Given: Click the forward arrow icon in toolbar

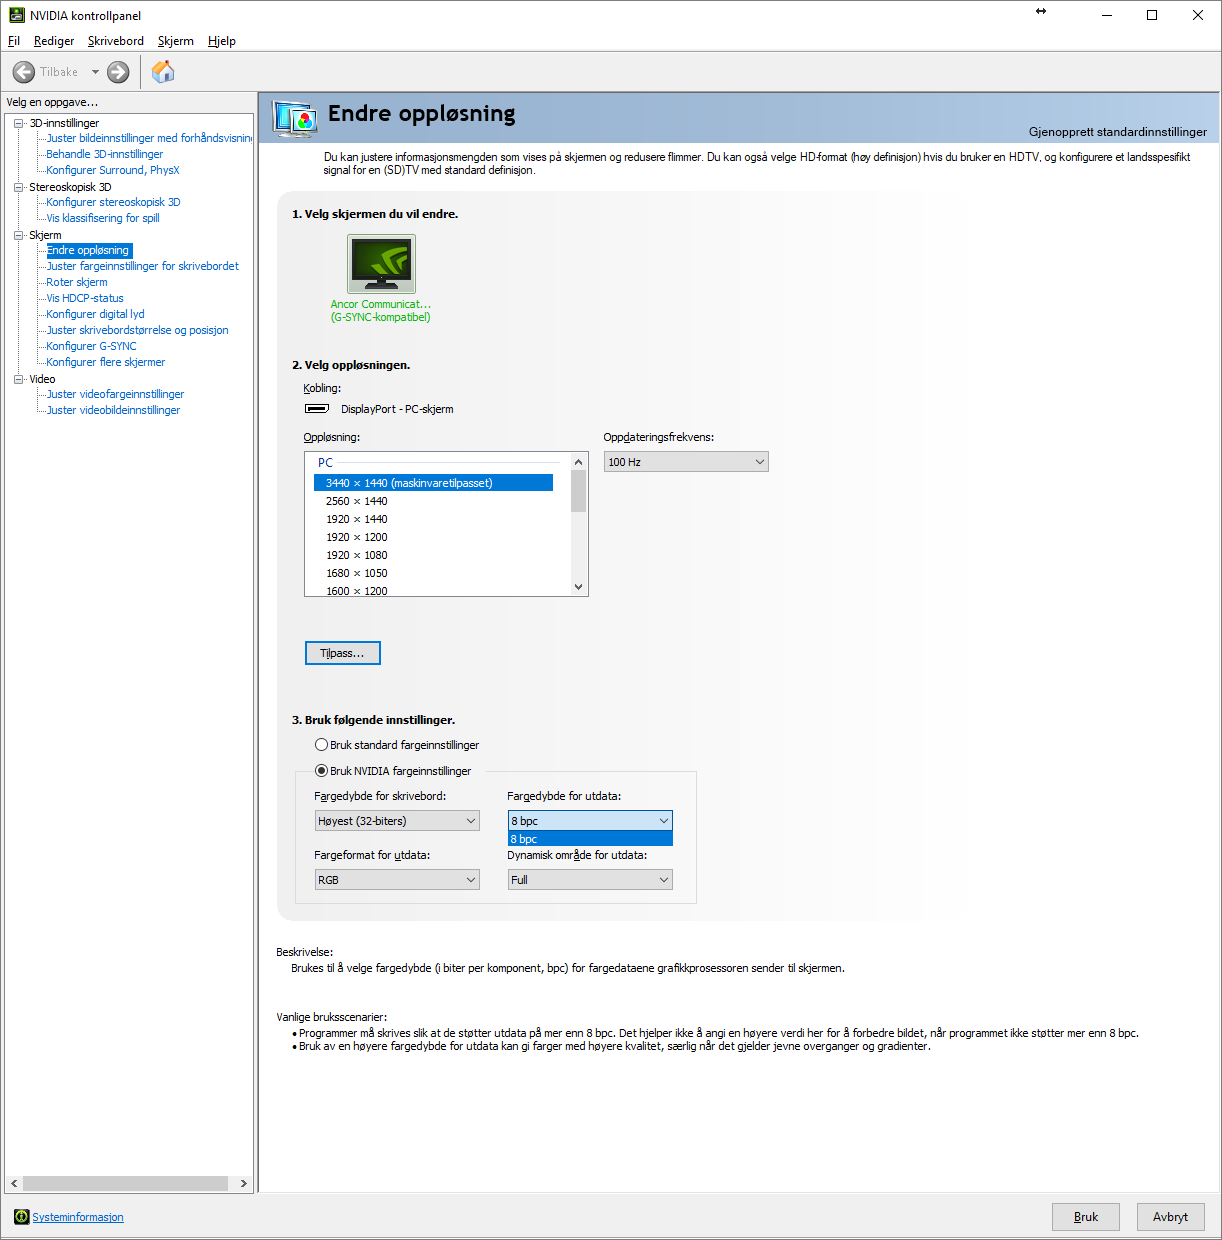Looking at the screenshot, I should tap(118, 72).
